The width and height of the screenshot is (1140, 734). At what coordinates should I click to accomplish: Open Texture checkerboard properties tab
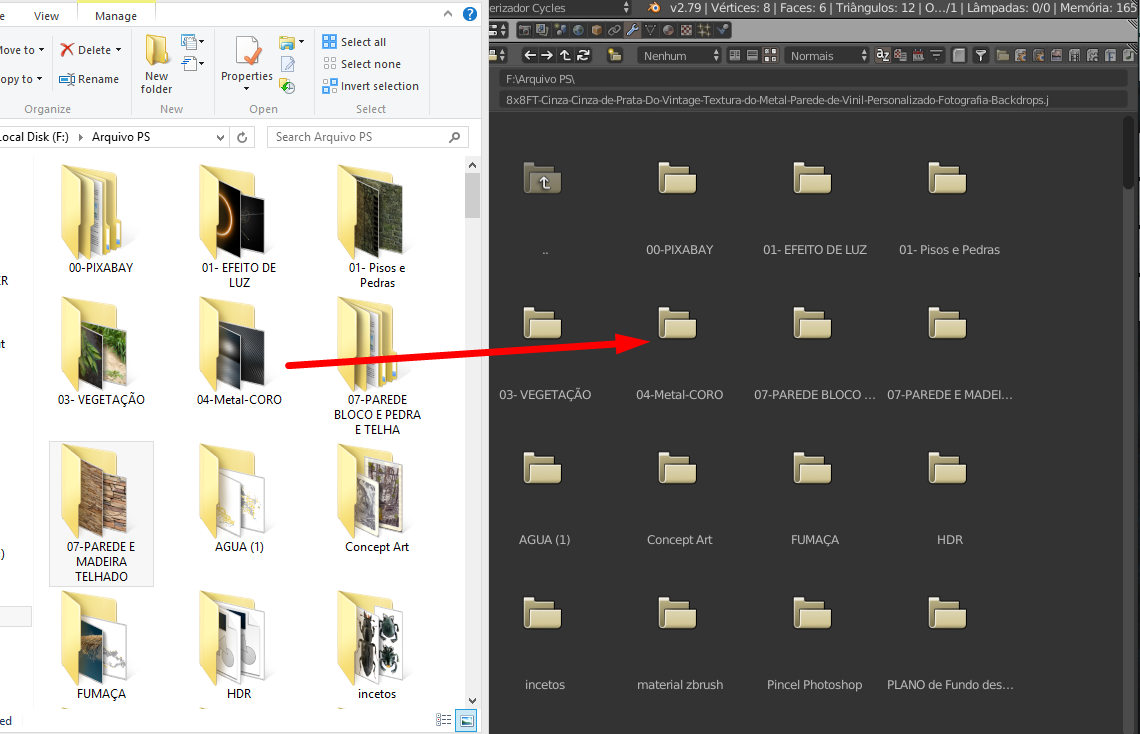pyautogui.click(x=686, y=30)
